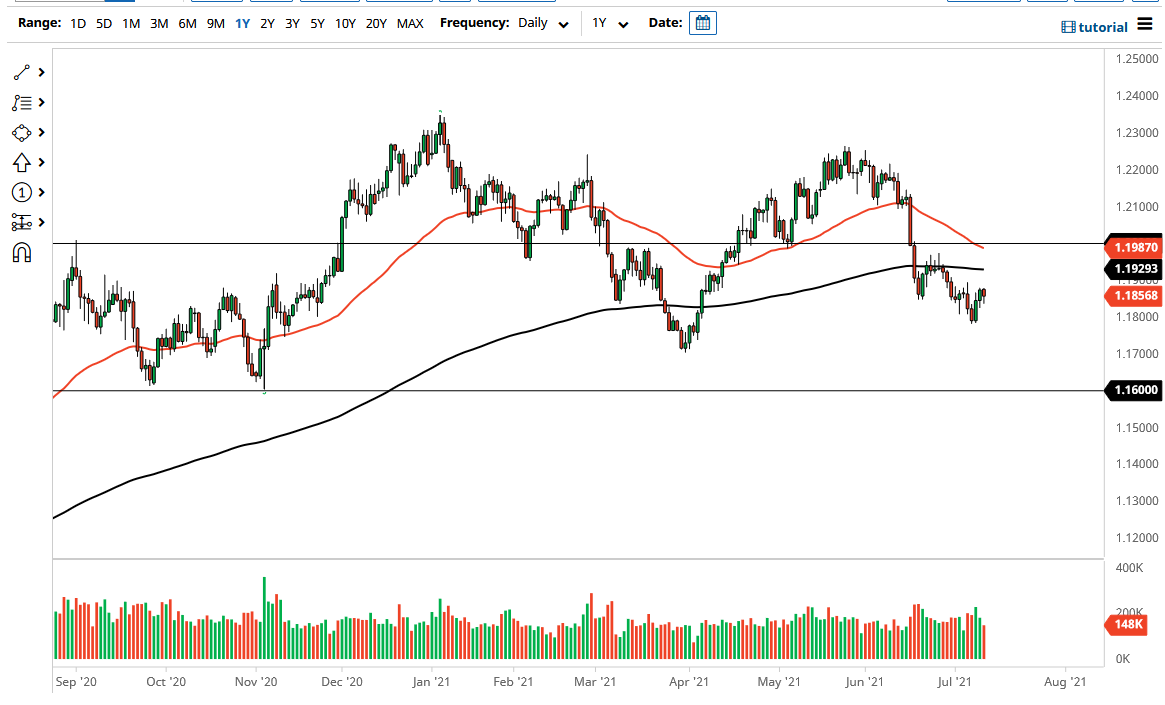Select the trend line drawing tool
This screenshot has height=705, width=1165.
click(x=21, y=73)
